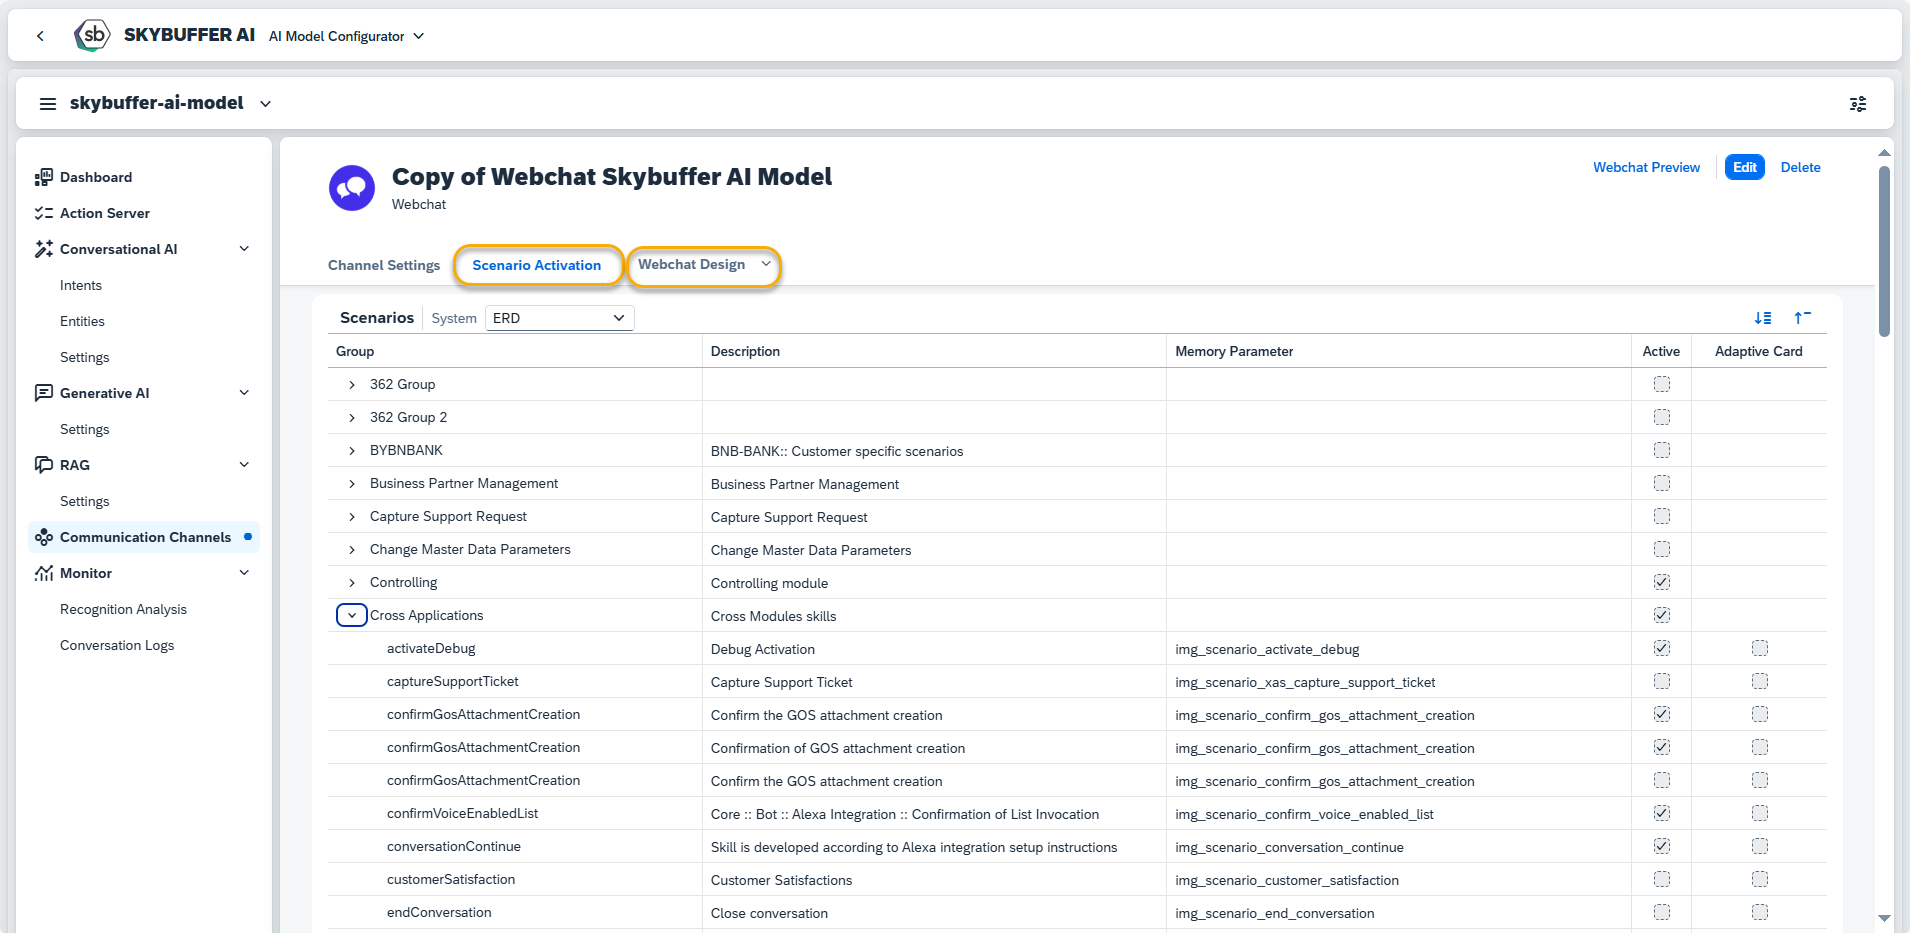This screenshot has width=1910, height=933.
Task: Click scroll down arrow of page scrollbar
Action: (1884, 918)
